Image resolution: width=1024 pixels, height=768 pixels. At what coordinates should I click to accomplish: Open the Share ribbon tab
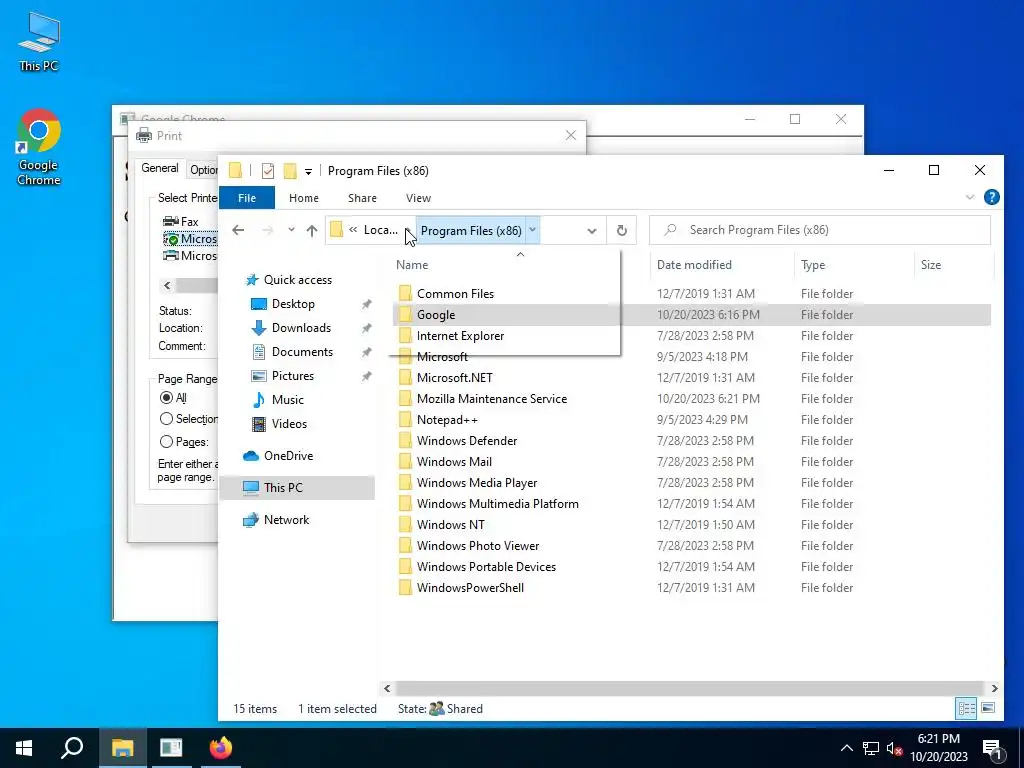(362, 198)
